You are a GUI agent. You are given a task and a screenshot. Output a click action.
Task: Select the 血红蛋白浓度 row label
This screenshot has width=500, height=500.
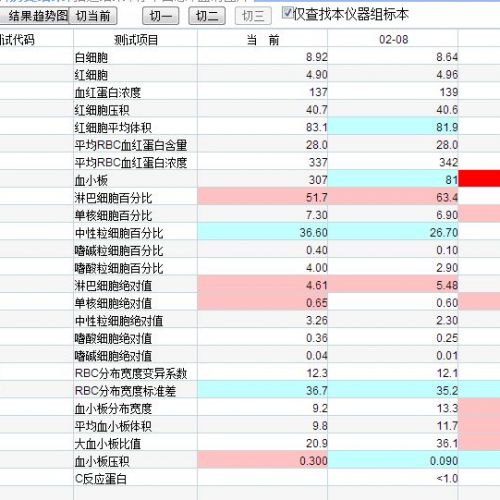[108, 93]
